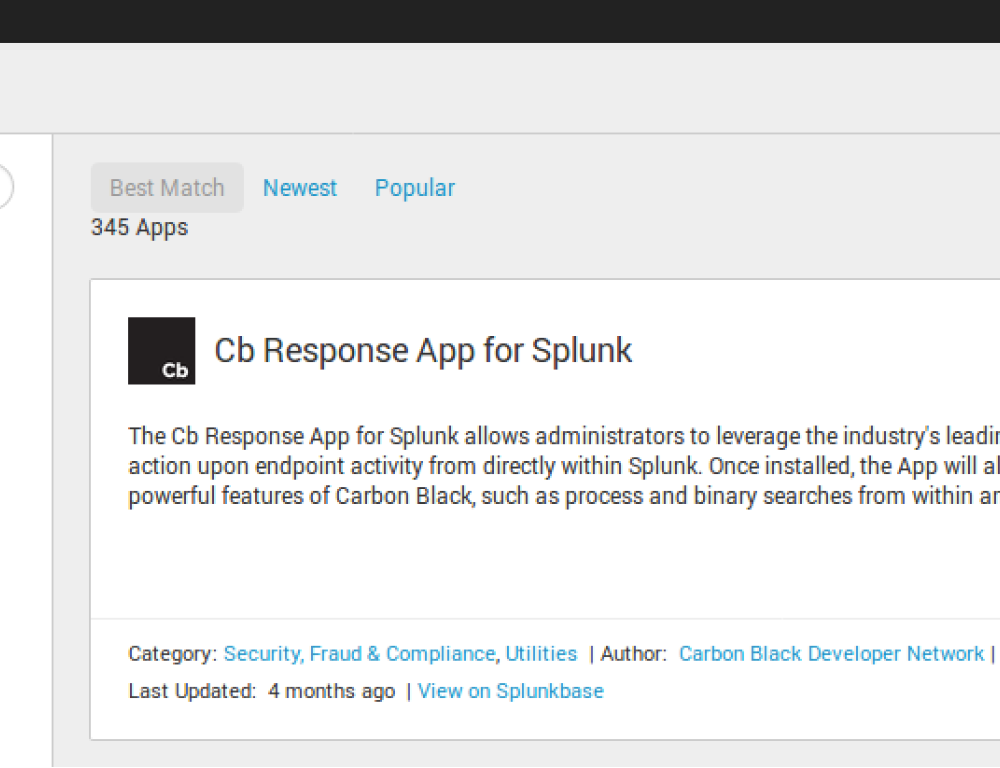The width and height of the screenshot is (1000, 768).
Task: Visit Carbon Black Developer Network author page
Action: coord(831,654)
